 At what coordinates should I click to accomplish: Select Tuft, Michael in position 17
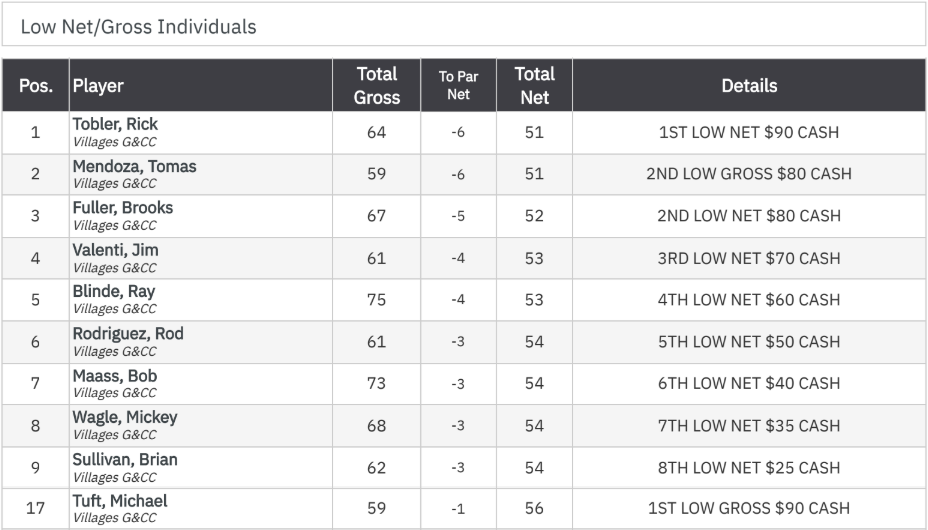120,501
